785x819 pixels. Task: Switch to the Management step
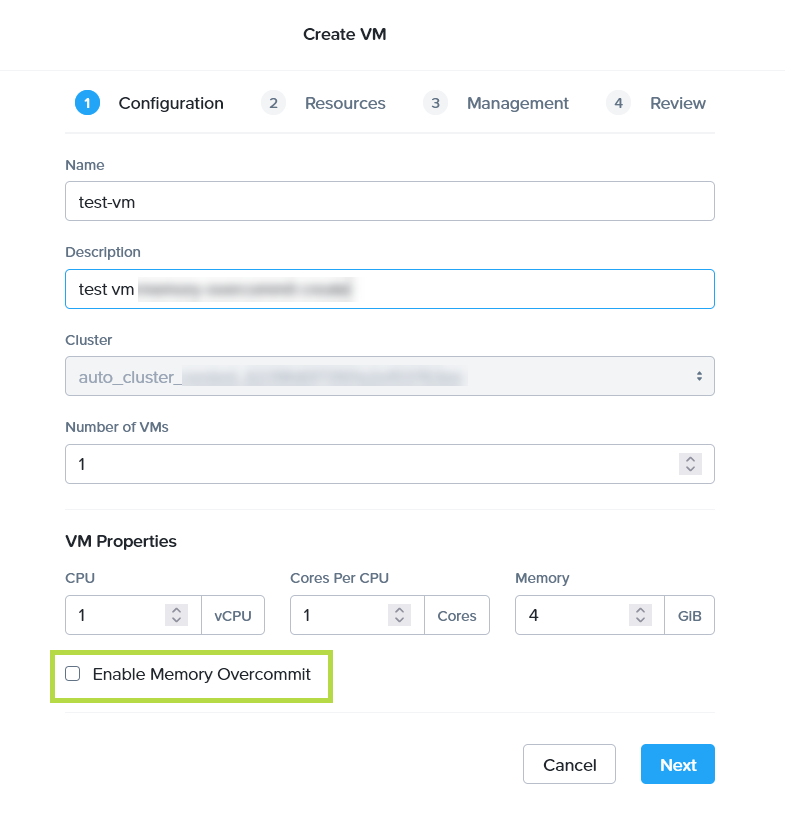coord(518,103)
